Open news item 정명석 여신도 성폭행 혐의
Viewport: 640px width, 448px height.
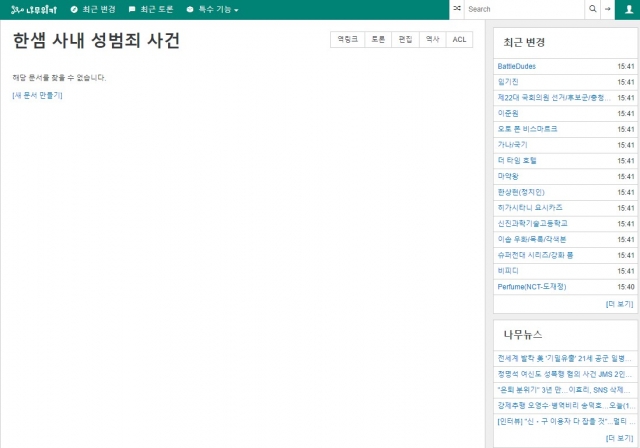pos(564,374)
